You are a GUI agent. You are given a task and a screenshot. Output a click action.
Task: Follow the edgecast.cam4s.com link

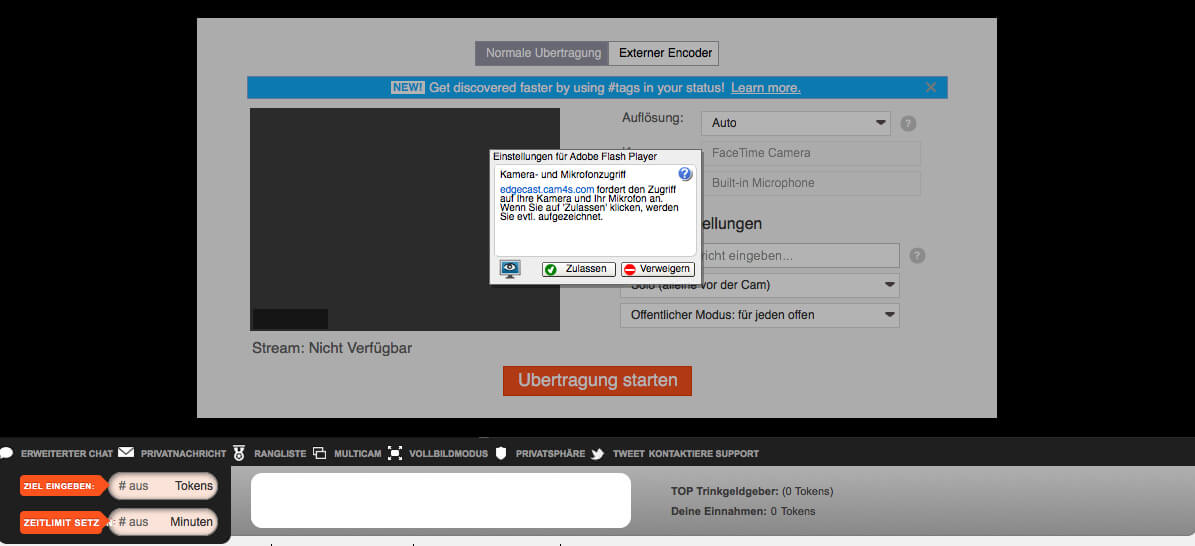pos(546,189)
